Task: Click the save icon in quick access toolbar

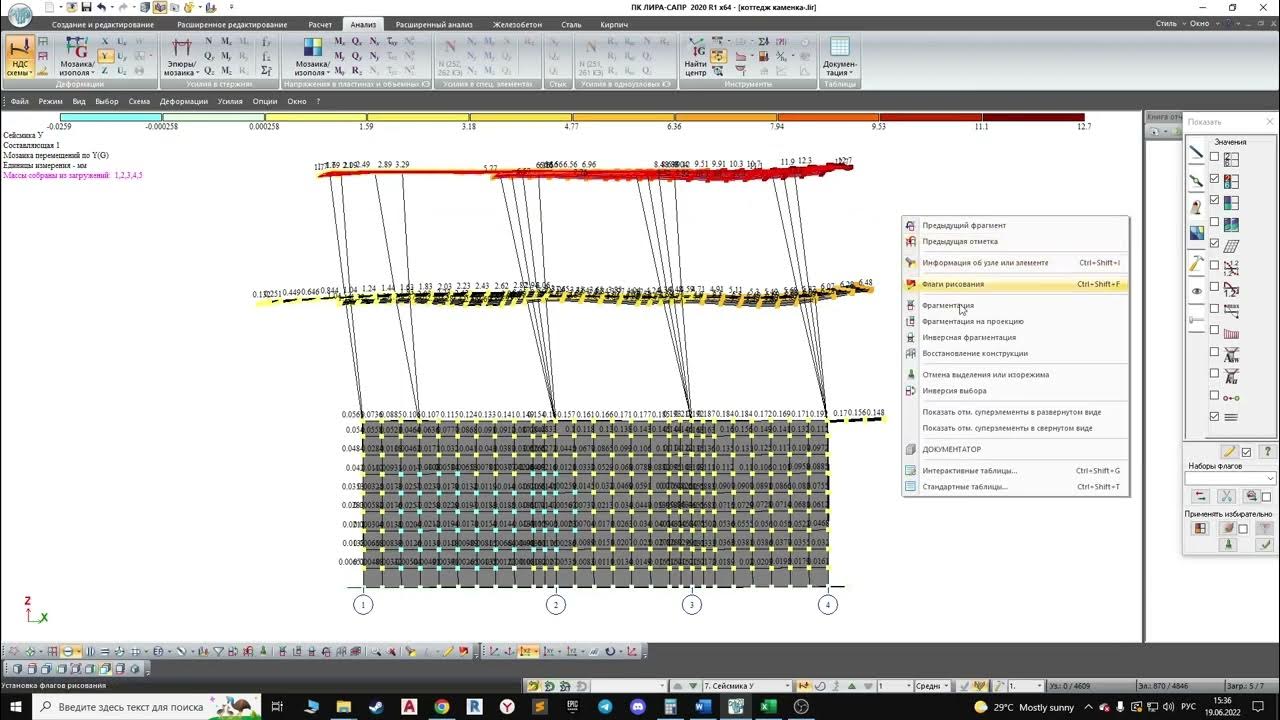Action: point(86,7)
